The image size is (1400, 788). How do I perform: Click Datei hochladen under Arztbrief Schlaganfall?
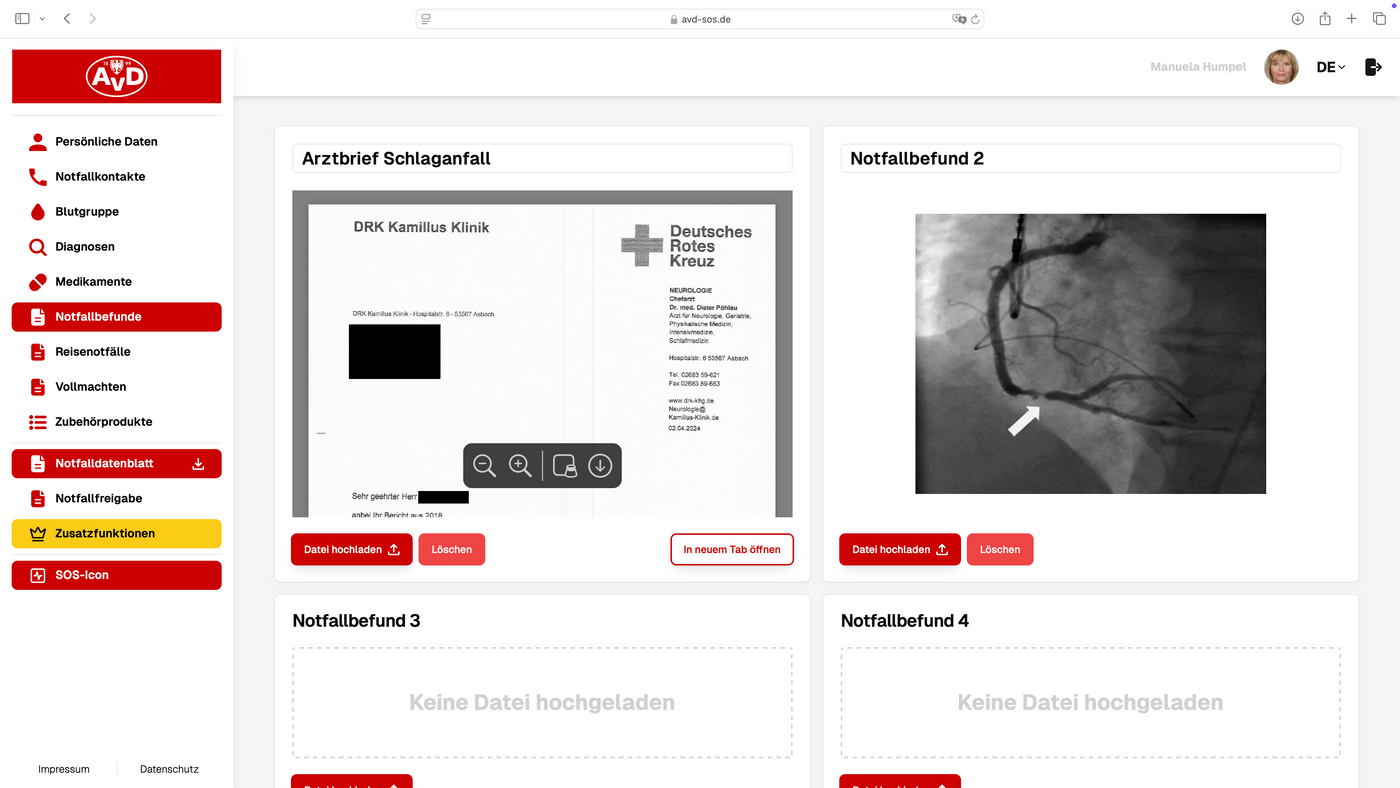coord(352,550)
